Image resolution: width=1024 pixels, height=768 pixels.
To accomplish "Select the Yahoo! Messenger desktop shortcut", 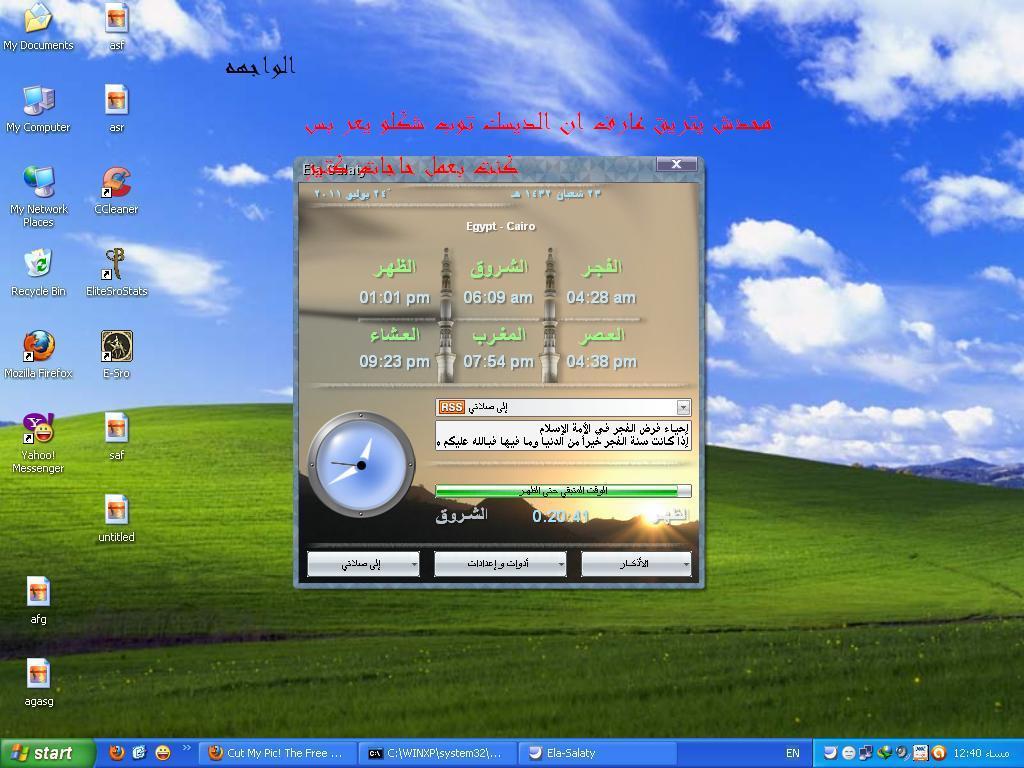I will coord(39,443).
